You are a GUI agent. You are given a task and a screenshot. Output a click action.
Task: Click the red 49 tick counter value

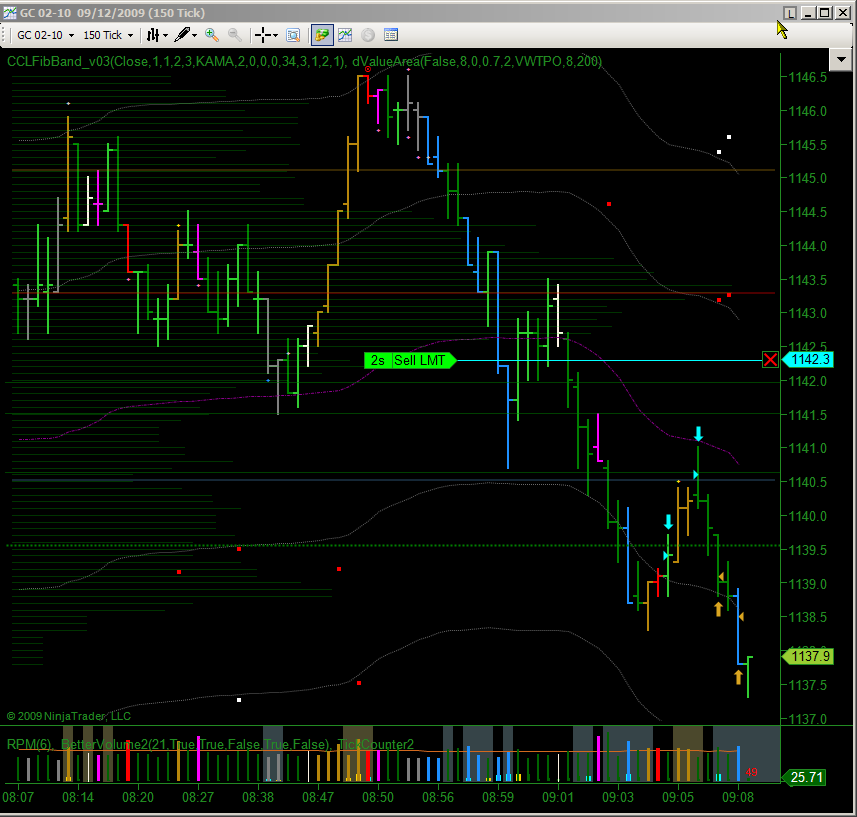click(x=752, y=772)
